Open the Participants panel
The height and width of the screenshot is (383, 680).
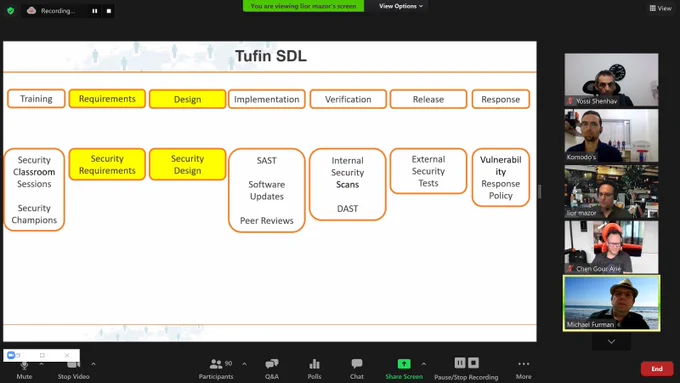click(x=216, y=370)
